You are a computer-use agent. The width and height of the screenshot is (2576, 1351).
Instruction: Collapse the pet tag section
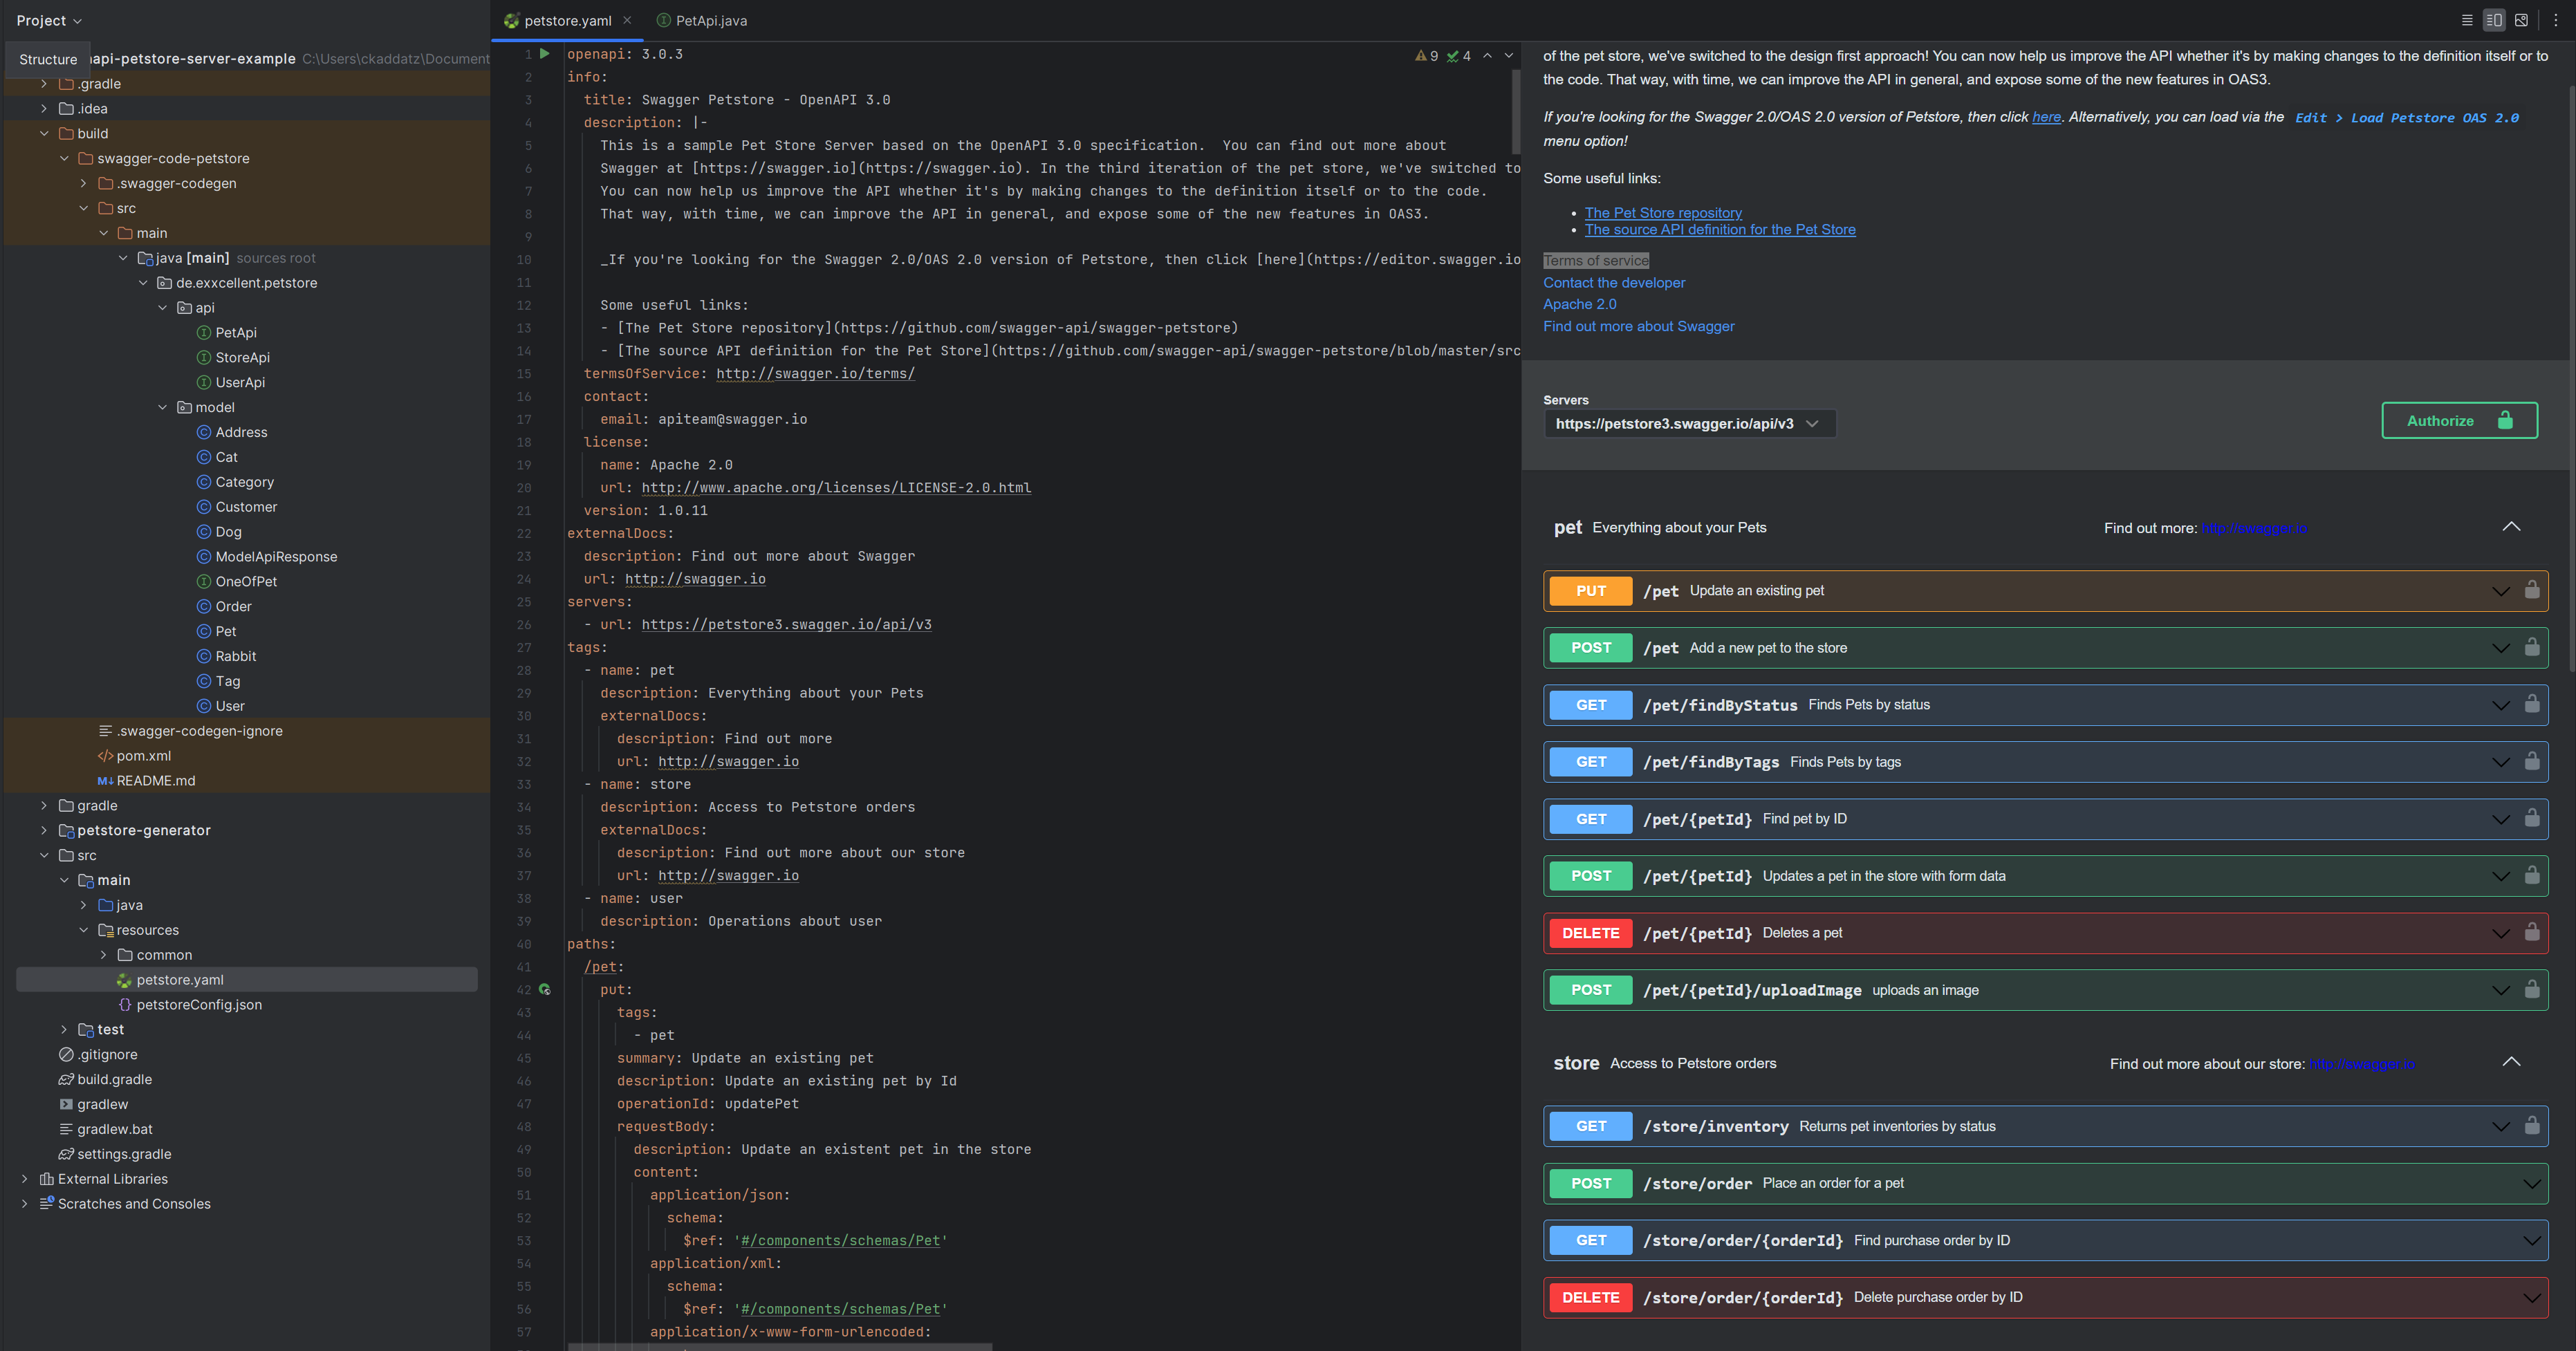pos(2511,527)
